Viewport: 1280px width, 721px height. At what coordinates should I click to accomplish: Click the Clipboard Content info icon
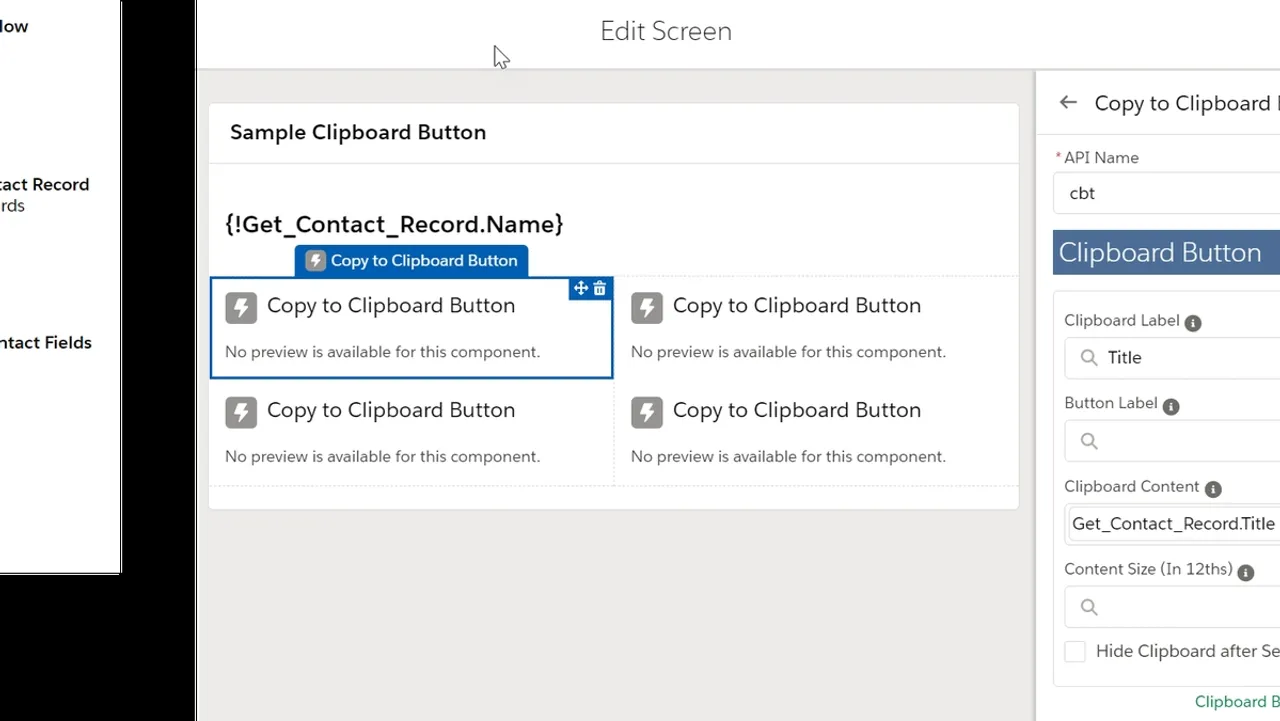[1212, 488]
